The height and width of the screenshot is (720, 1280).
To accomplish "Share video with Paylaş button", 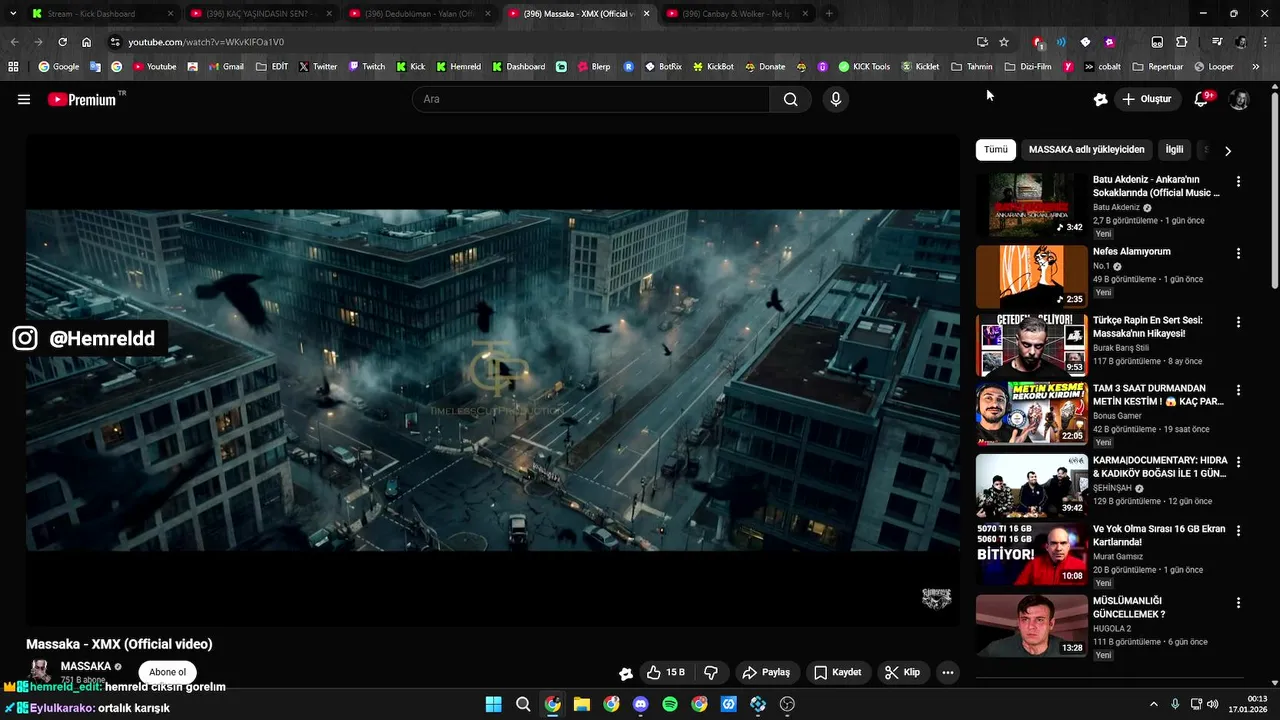I will click(766, 672).
